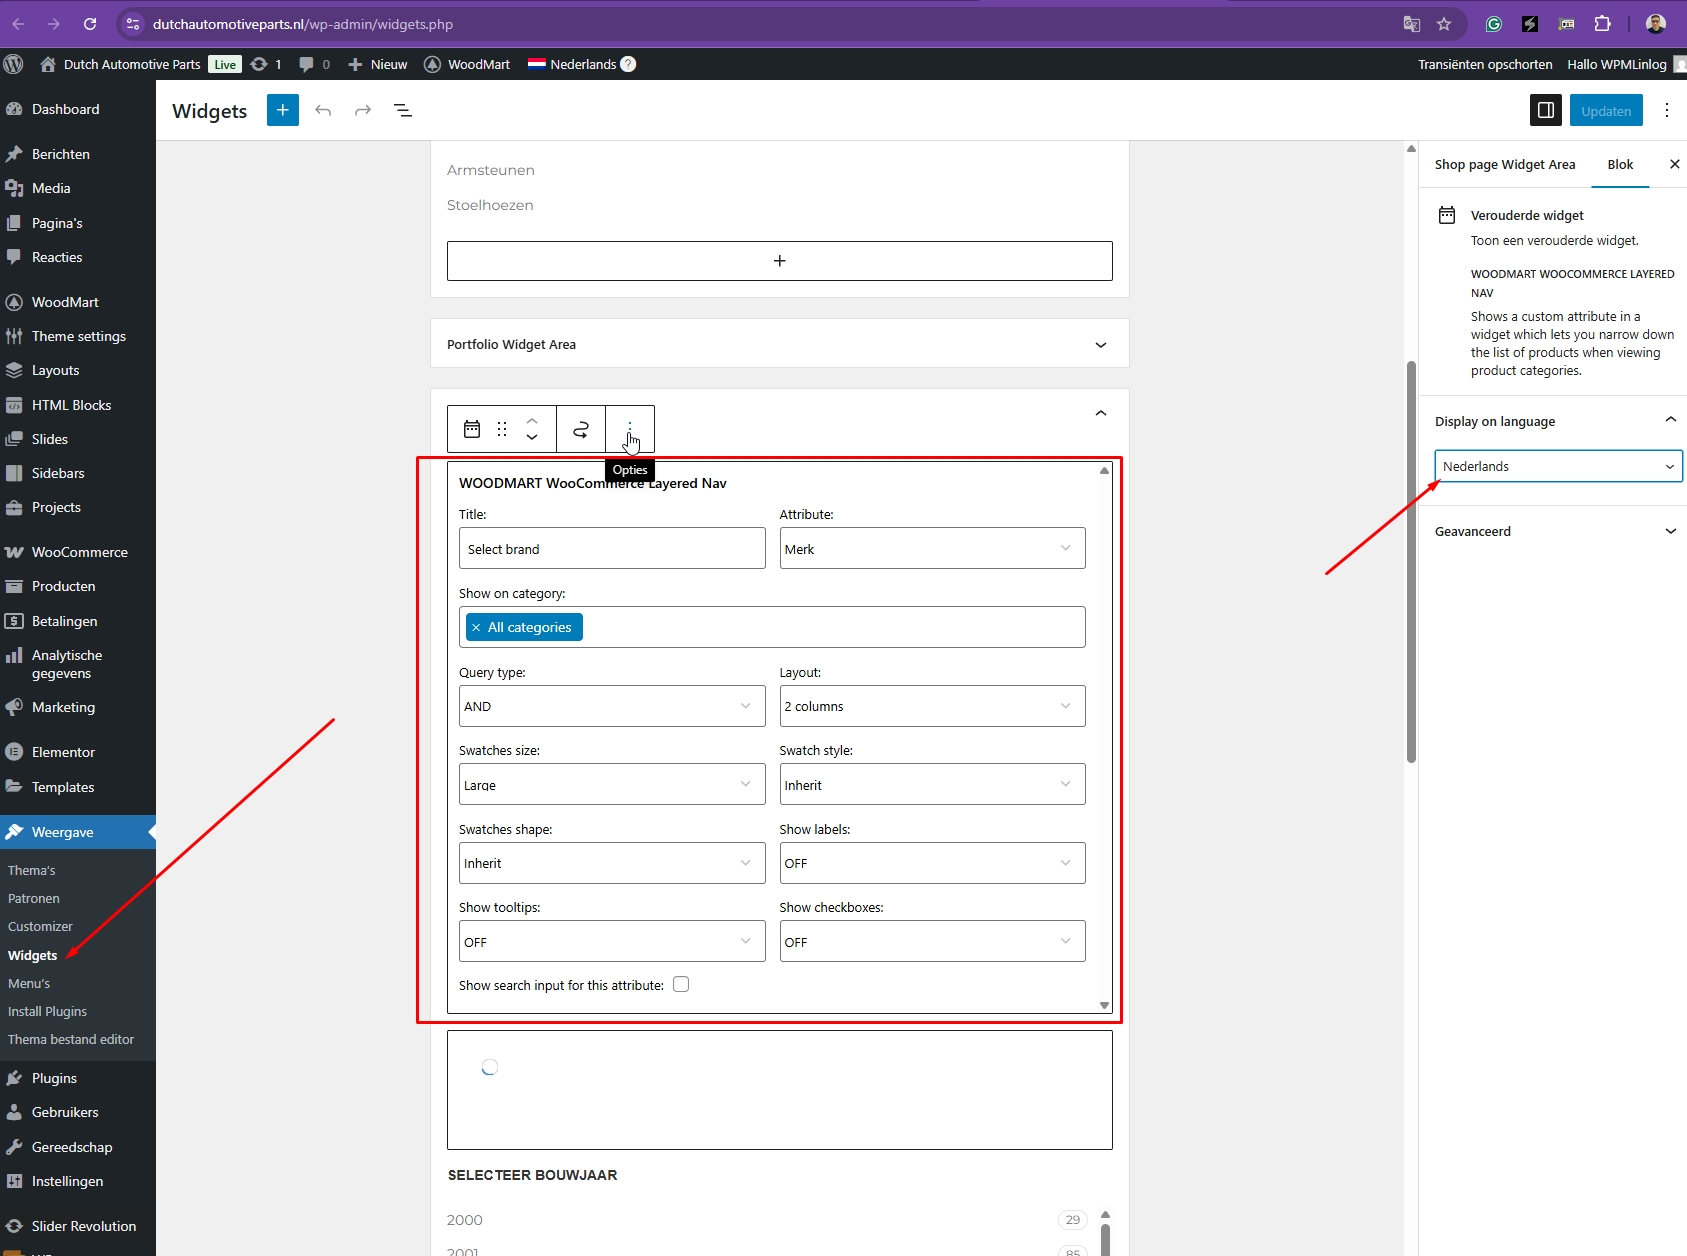
Task: Move block up with the up chevron
Action: (x=532, y=420)
